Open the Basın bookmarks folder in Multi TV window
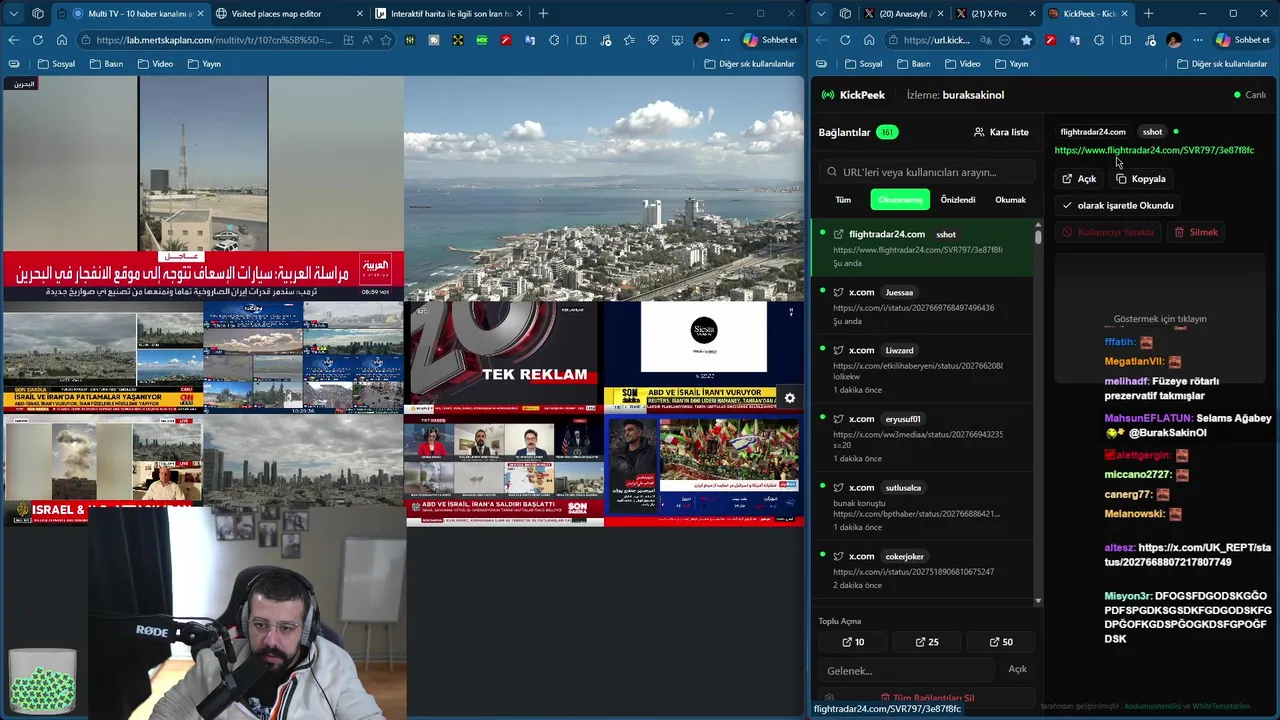1280x720 pixels. 106,64
